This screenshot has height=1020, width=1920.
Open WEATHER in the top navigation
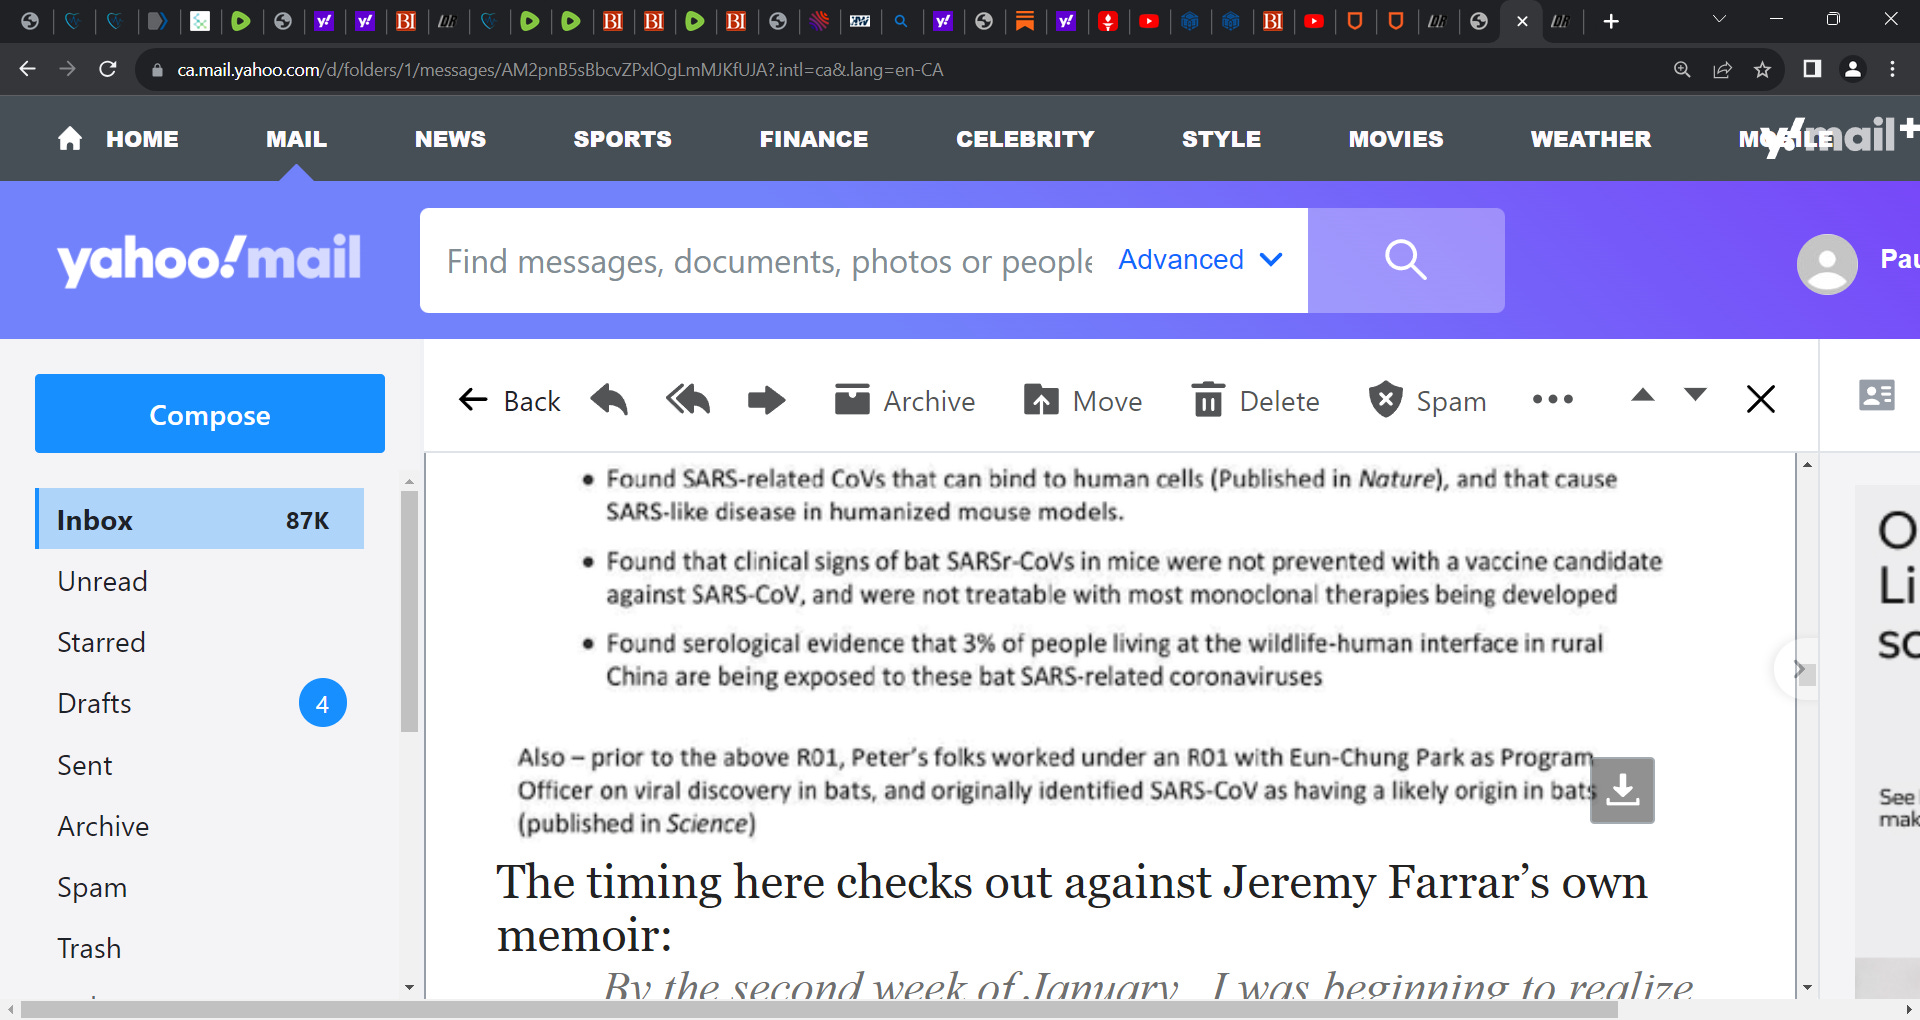click(x=1590, y=139)
